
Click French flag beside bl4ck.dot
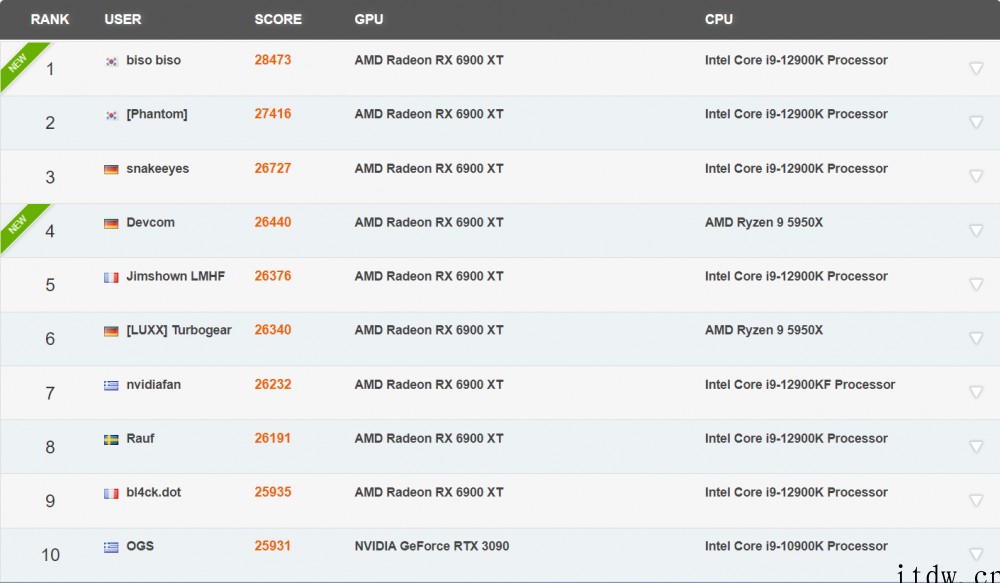point(111,493)
